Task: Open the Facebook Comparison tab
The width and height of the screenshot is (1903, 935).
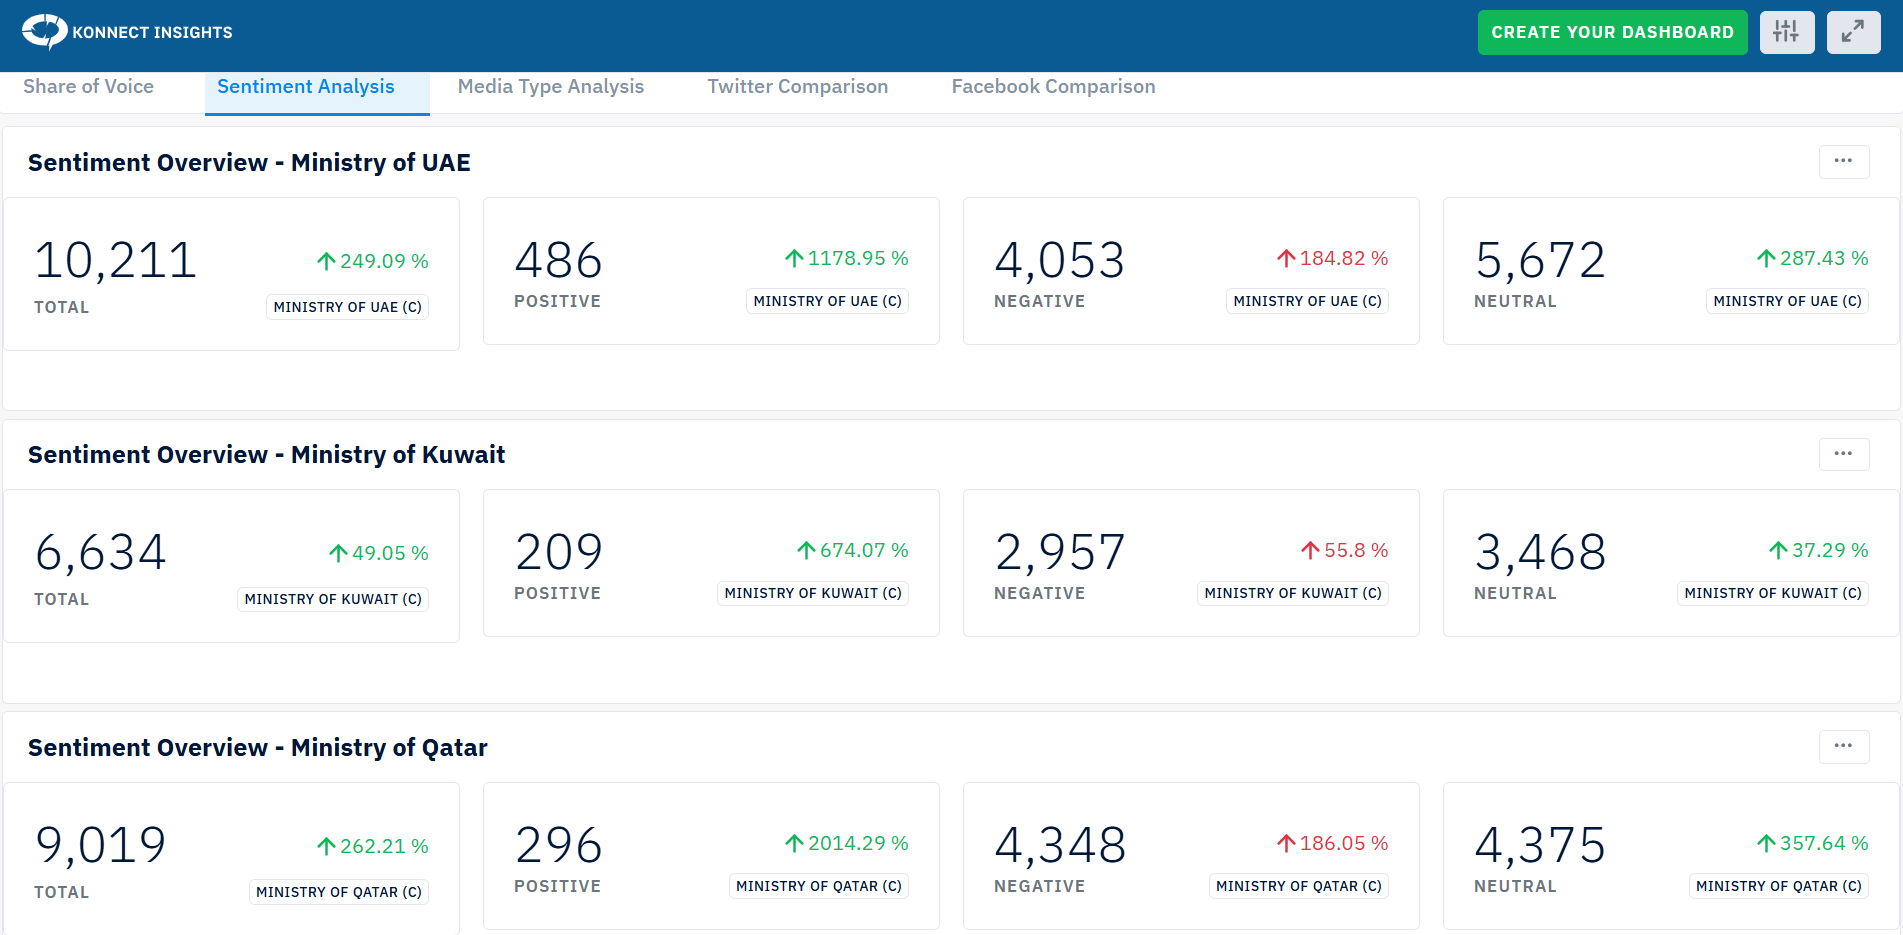Action: click(1052, 87)
